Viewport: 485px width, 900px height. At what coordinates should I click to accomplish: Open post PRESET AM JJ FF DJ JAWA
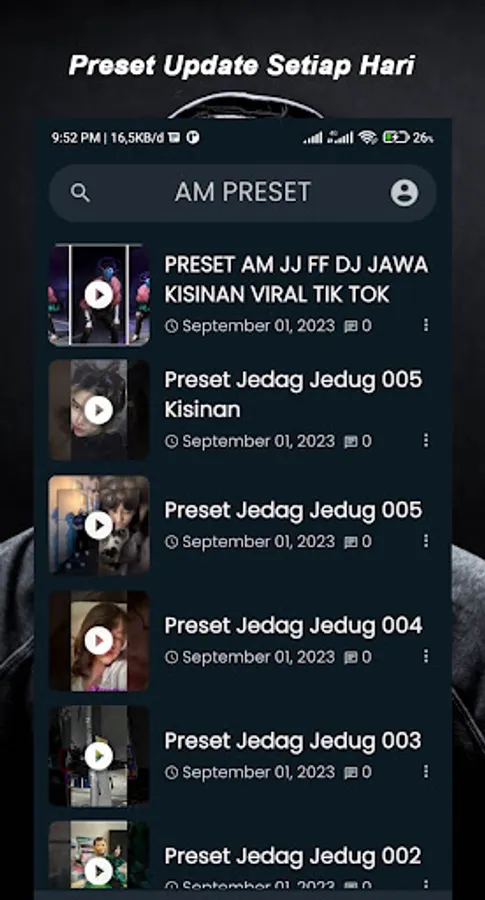click(296, 280)
